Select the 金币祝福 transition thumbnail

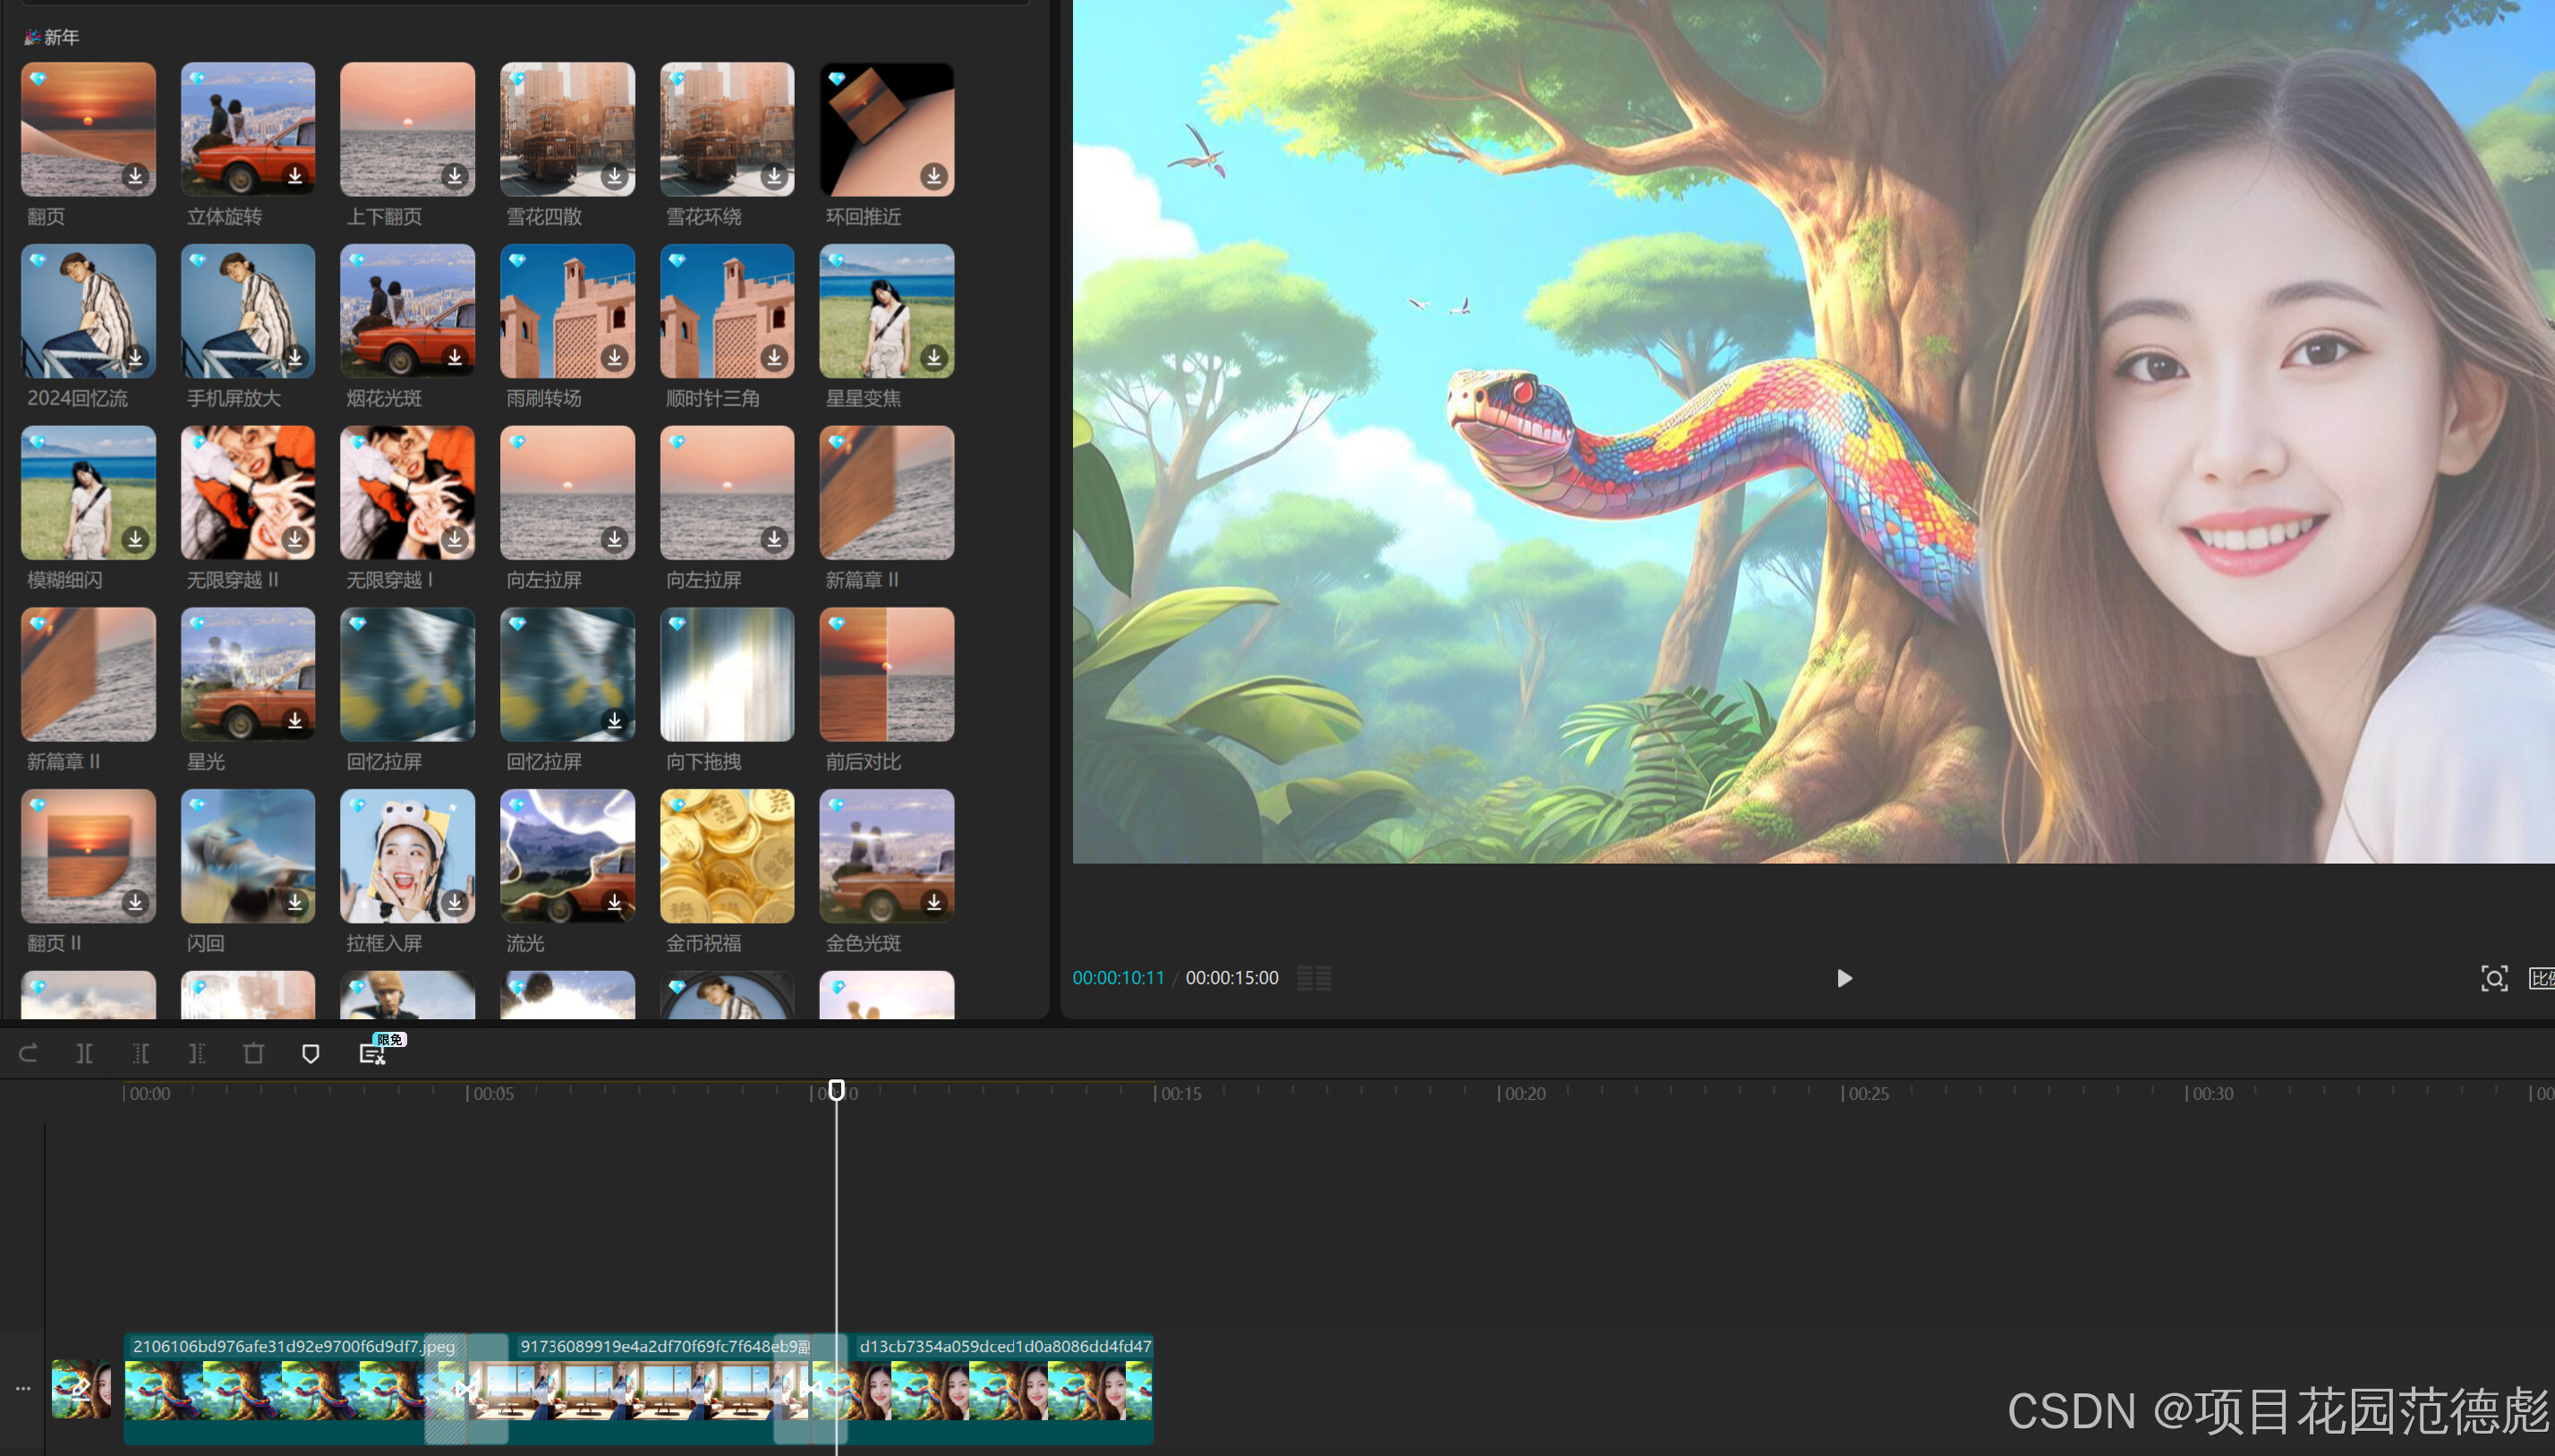(x=726, y=856)
